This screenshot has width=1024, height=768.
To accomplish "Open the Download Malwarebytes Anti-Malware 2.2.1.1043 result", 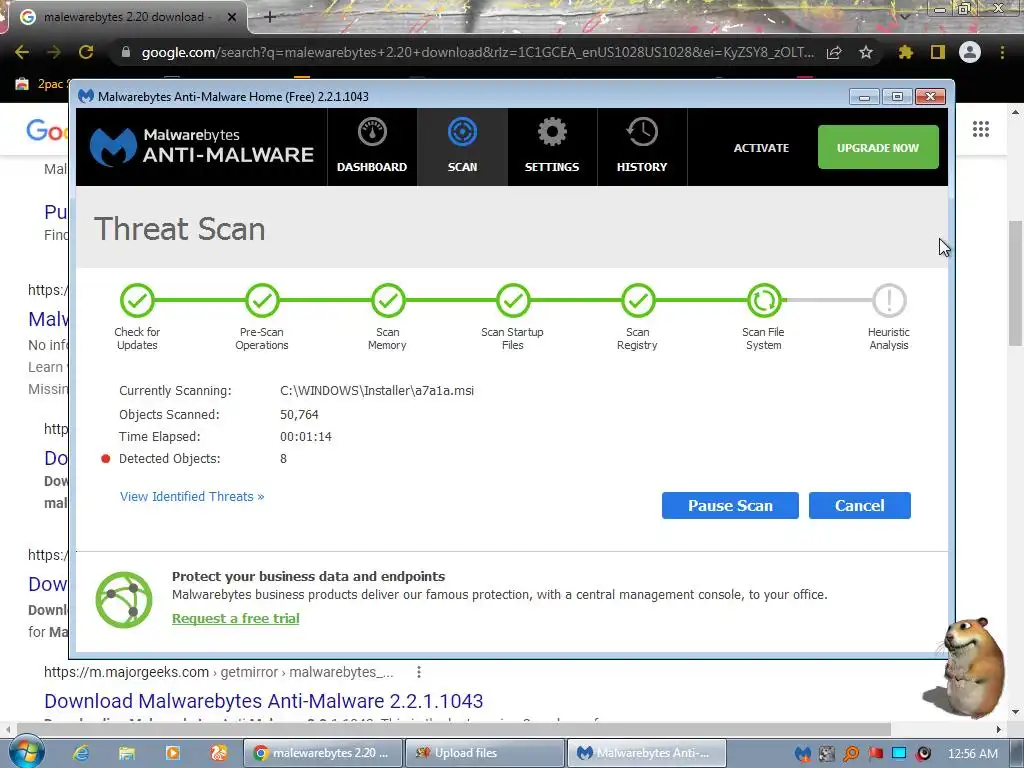I will (264, 701).
